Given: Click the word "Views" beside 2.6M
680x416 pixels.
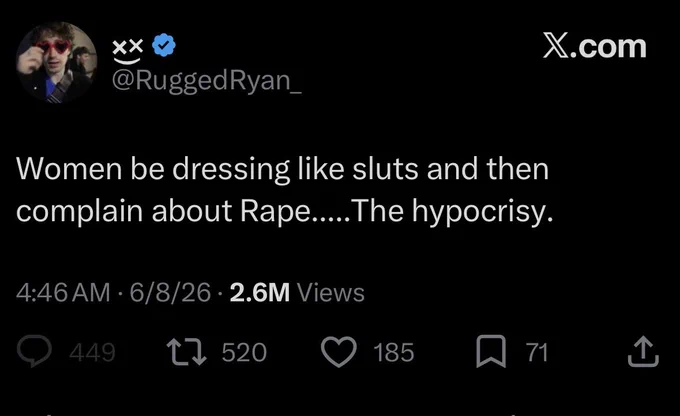Looking at the screenshot, I should [x=331, y=292].
